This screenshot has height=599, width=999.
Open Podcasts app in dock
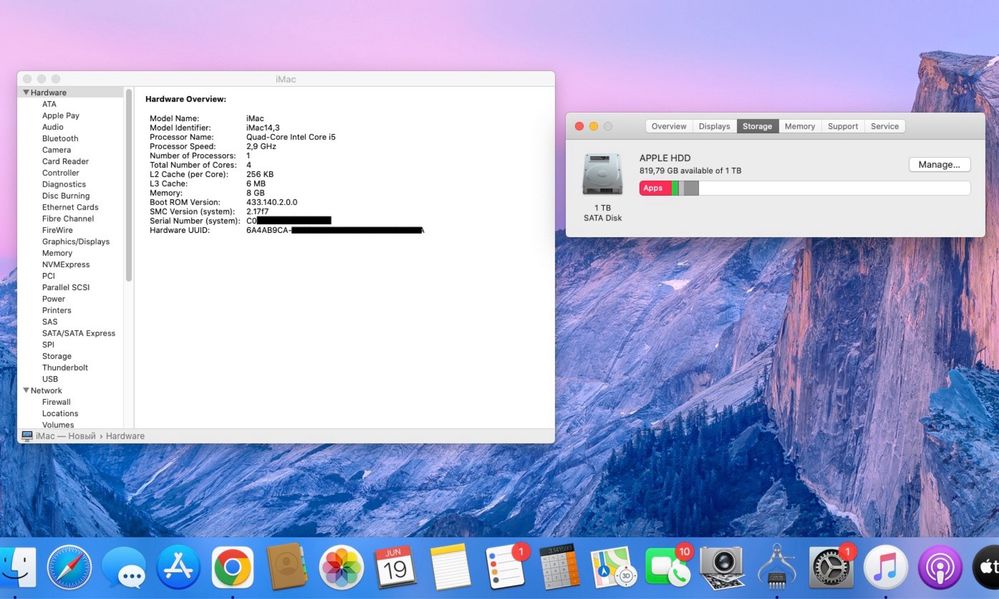pos(940,567)
